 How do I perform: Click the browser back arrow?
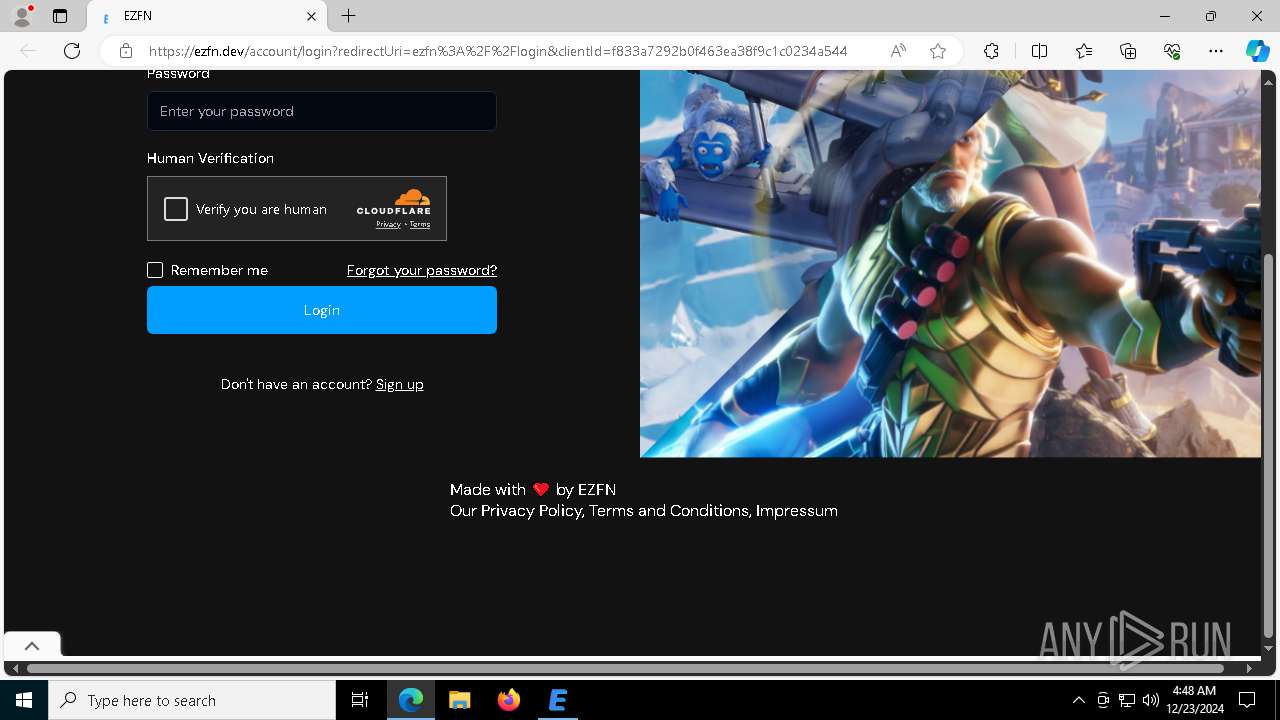tap(28, 51)
